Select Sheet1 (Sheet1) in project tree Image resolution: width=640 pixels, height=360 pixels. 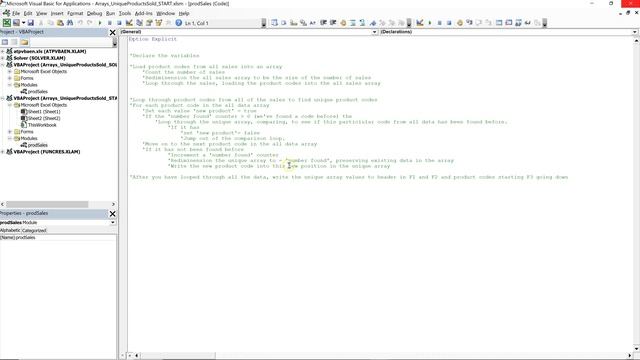40,111
